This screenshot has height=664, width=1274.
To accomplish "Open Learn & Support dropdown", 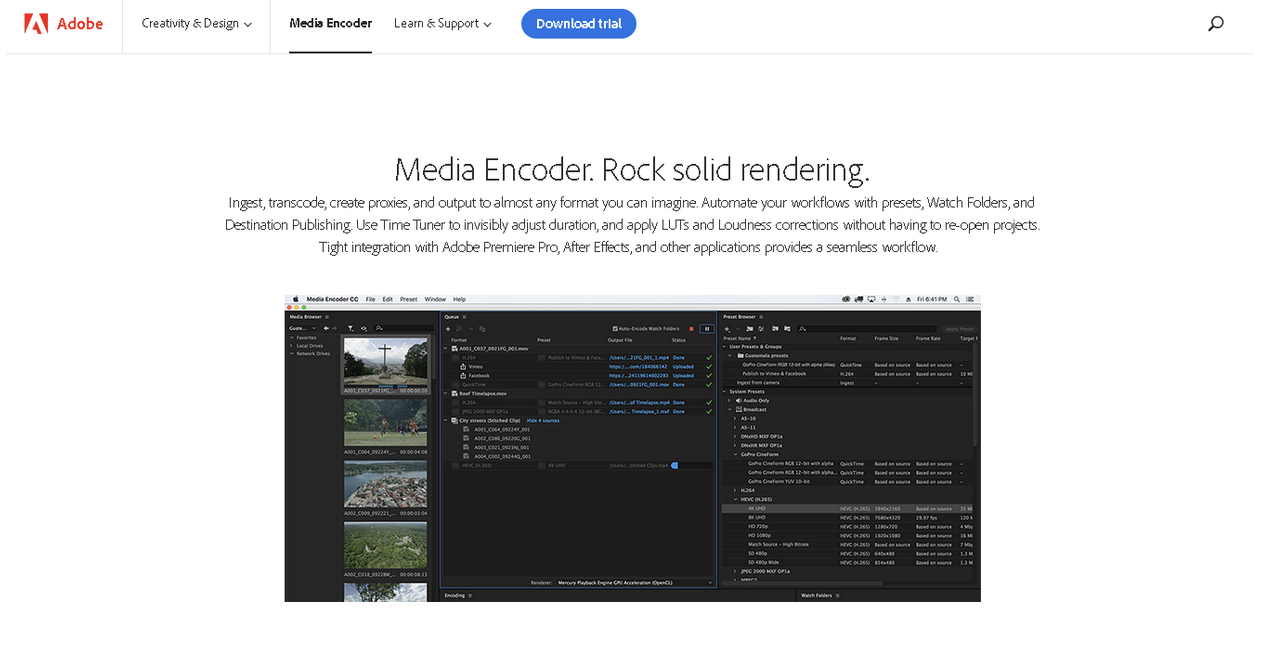I will point(442,24).
